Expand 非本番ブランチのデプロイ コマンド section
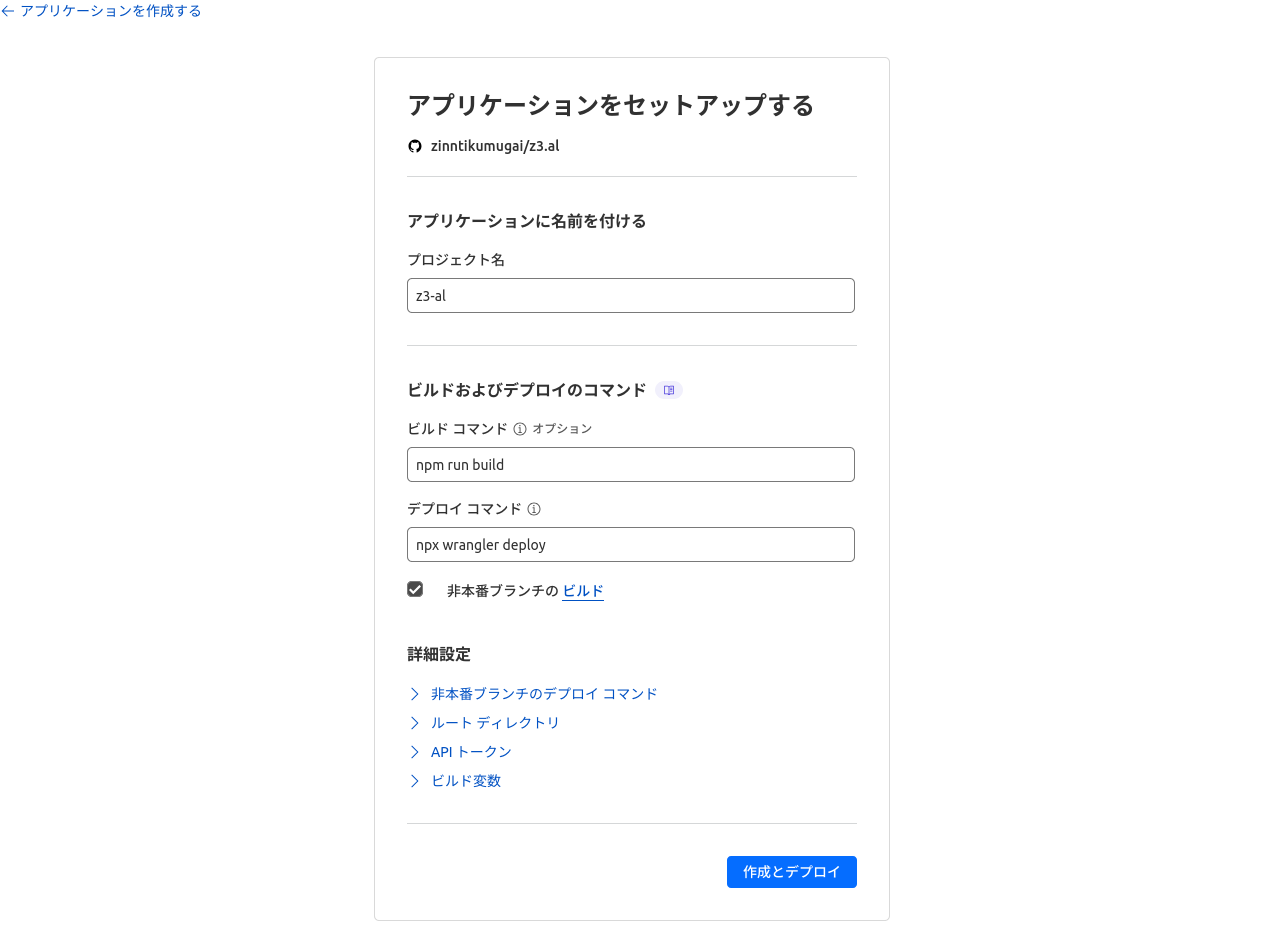 click(544, 694)
